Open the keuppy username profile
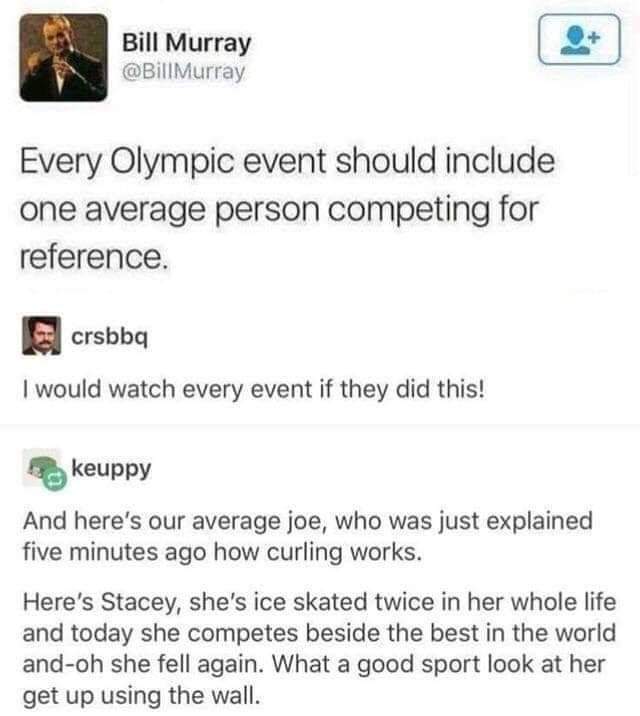The image size is (640, 716). (112, 467)
